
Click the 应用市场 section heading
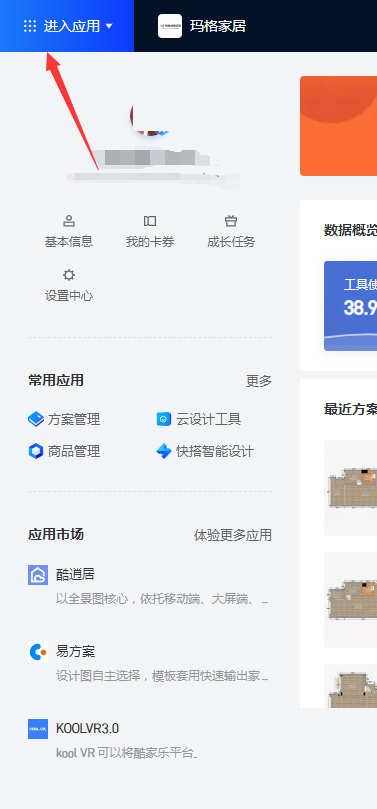(x=56, y=535)
